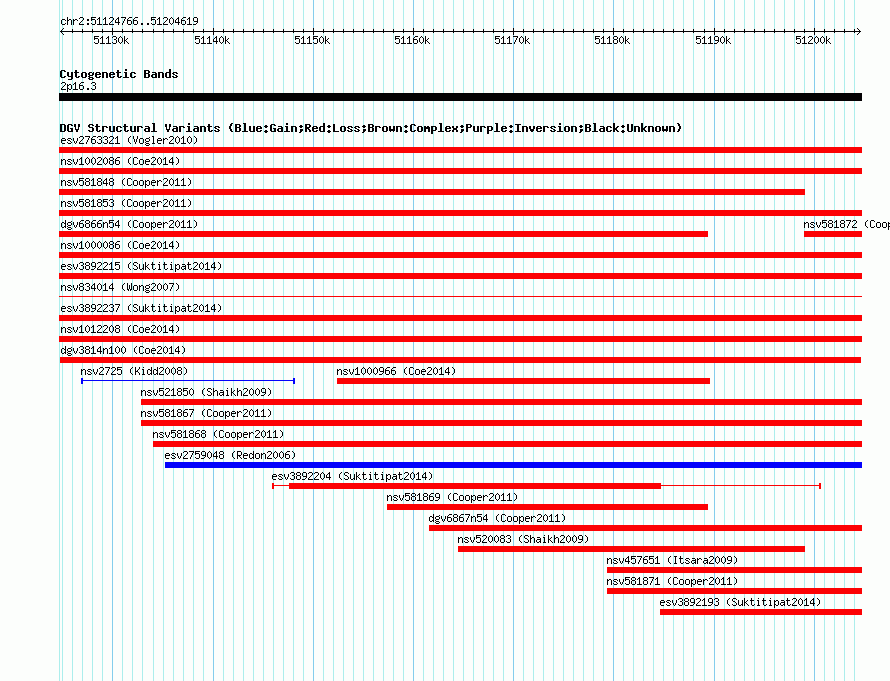
Task: Click the left arrow of the scale ruler
Action: (x=62, y=32)
